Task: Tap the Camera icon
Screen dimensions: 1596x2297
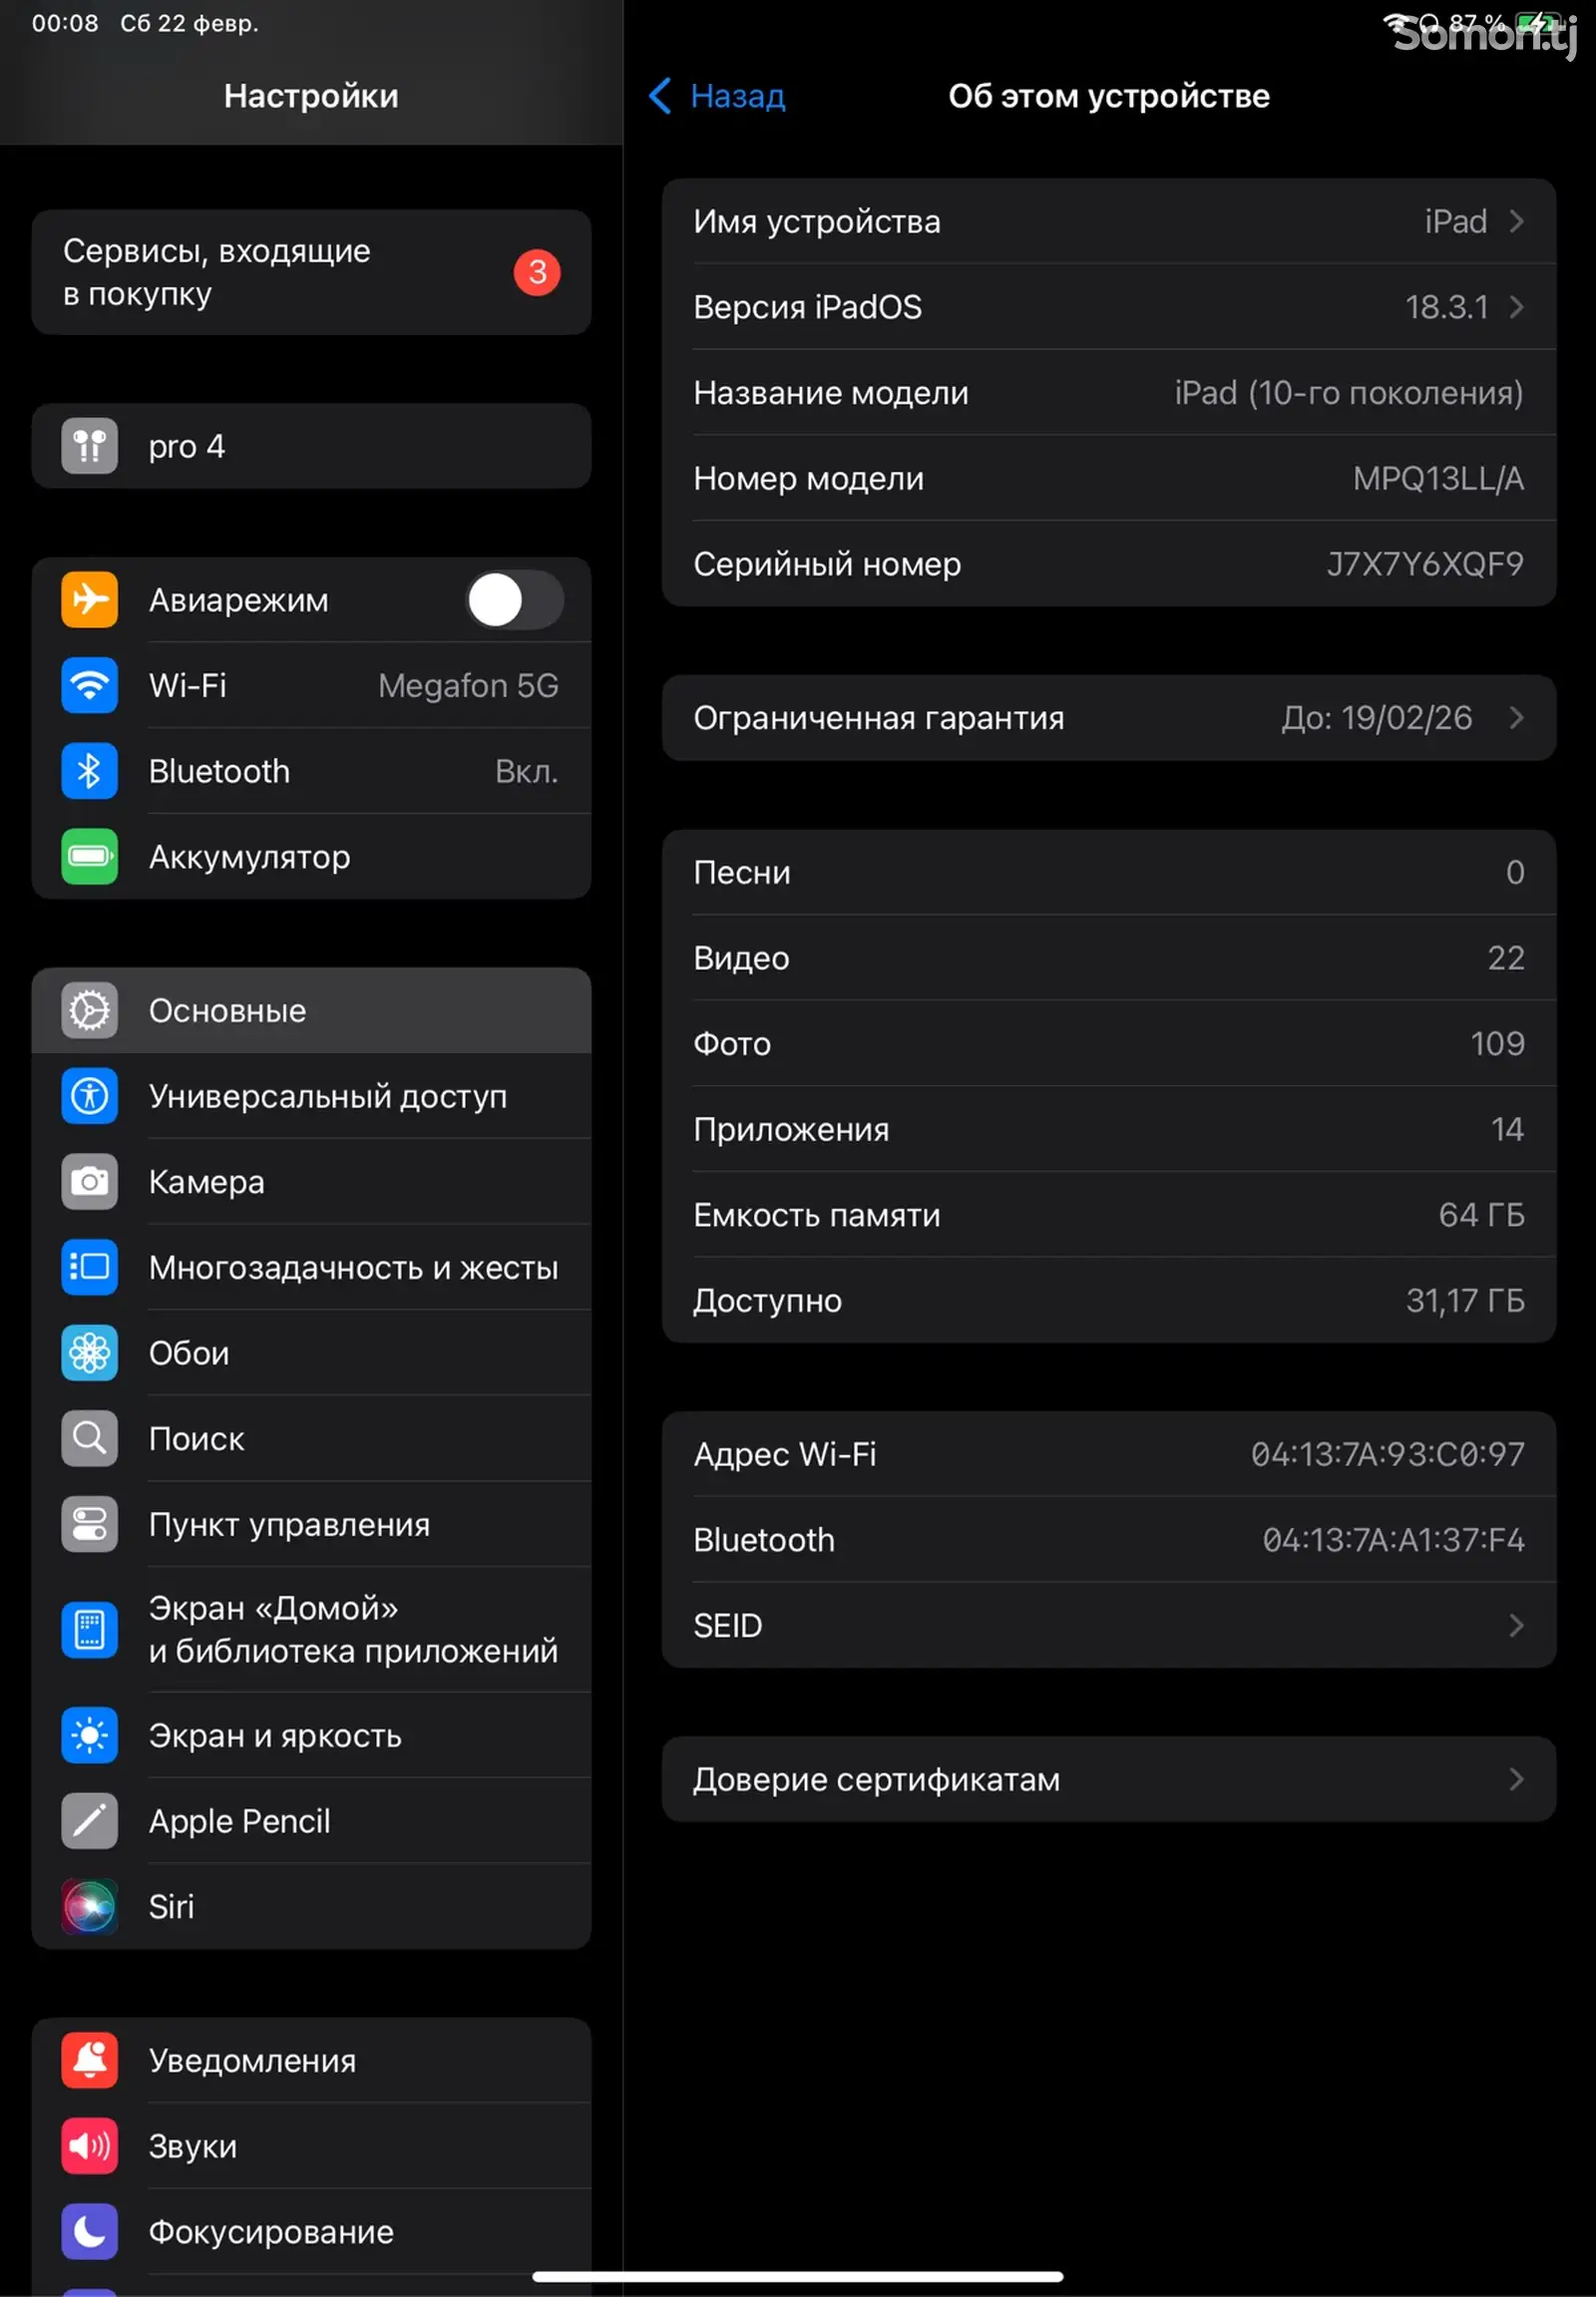Action: tap(89, 1182)
